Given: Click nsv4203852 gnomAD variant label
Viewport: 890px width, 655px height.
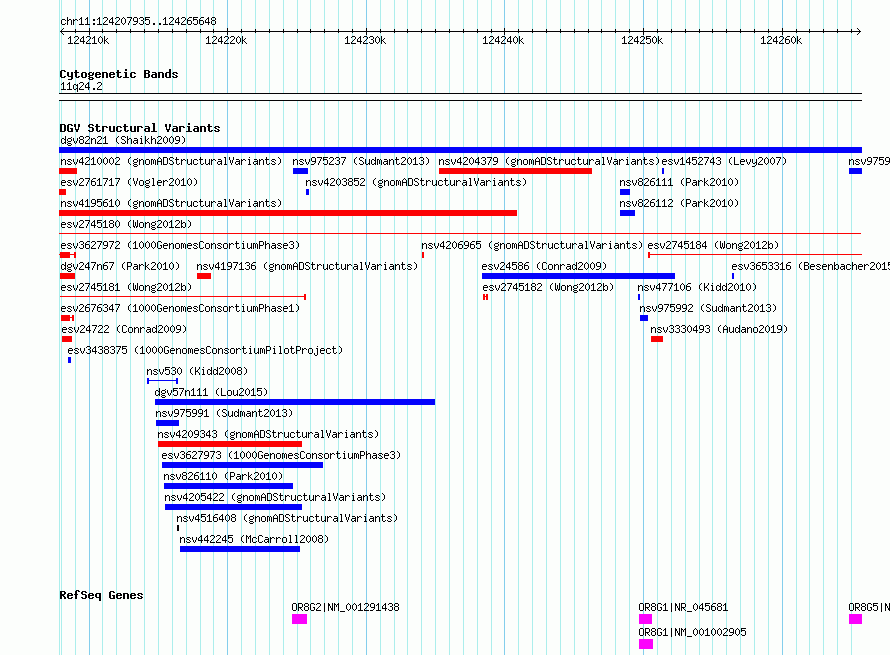Looking at the screenshot, I should [416, 182].
